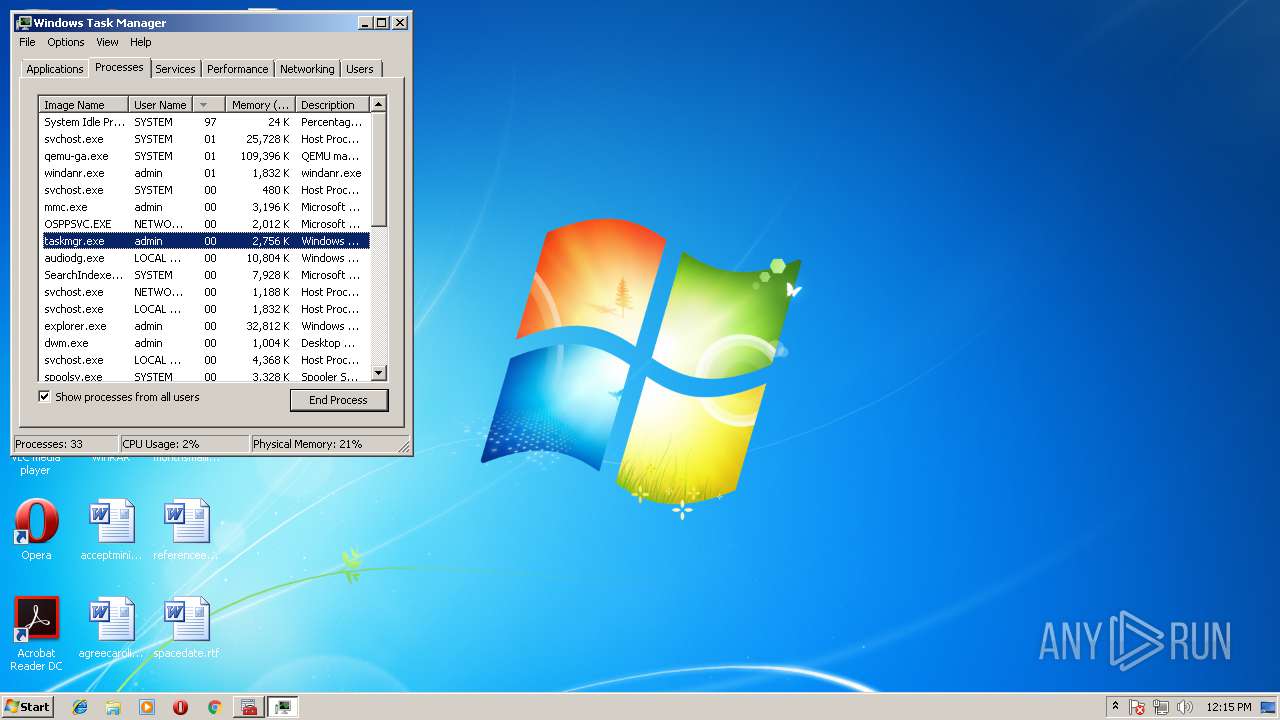Image resolution: width=1280 pixels, height=720 pixels.
Task: Launch Opera from the taskbar
Action: coord(180,707)
